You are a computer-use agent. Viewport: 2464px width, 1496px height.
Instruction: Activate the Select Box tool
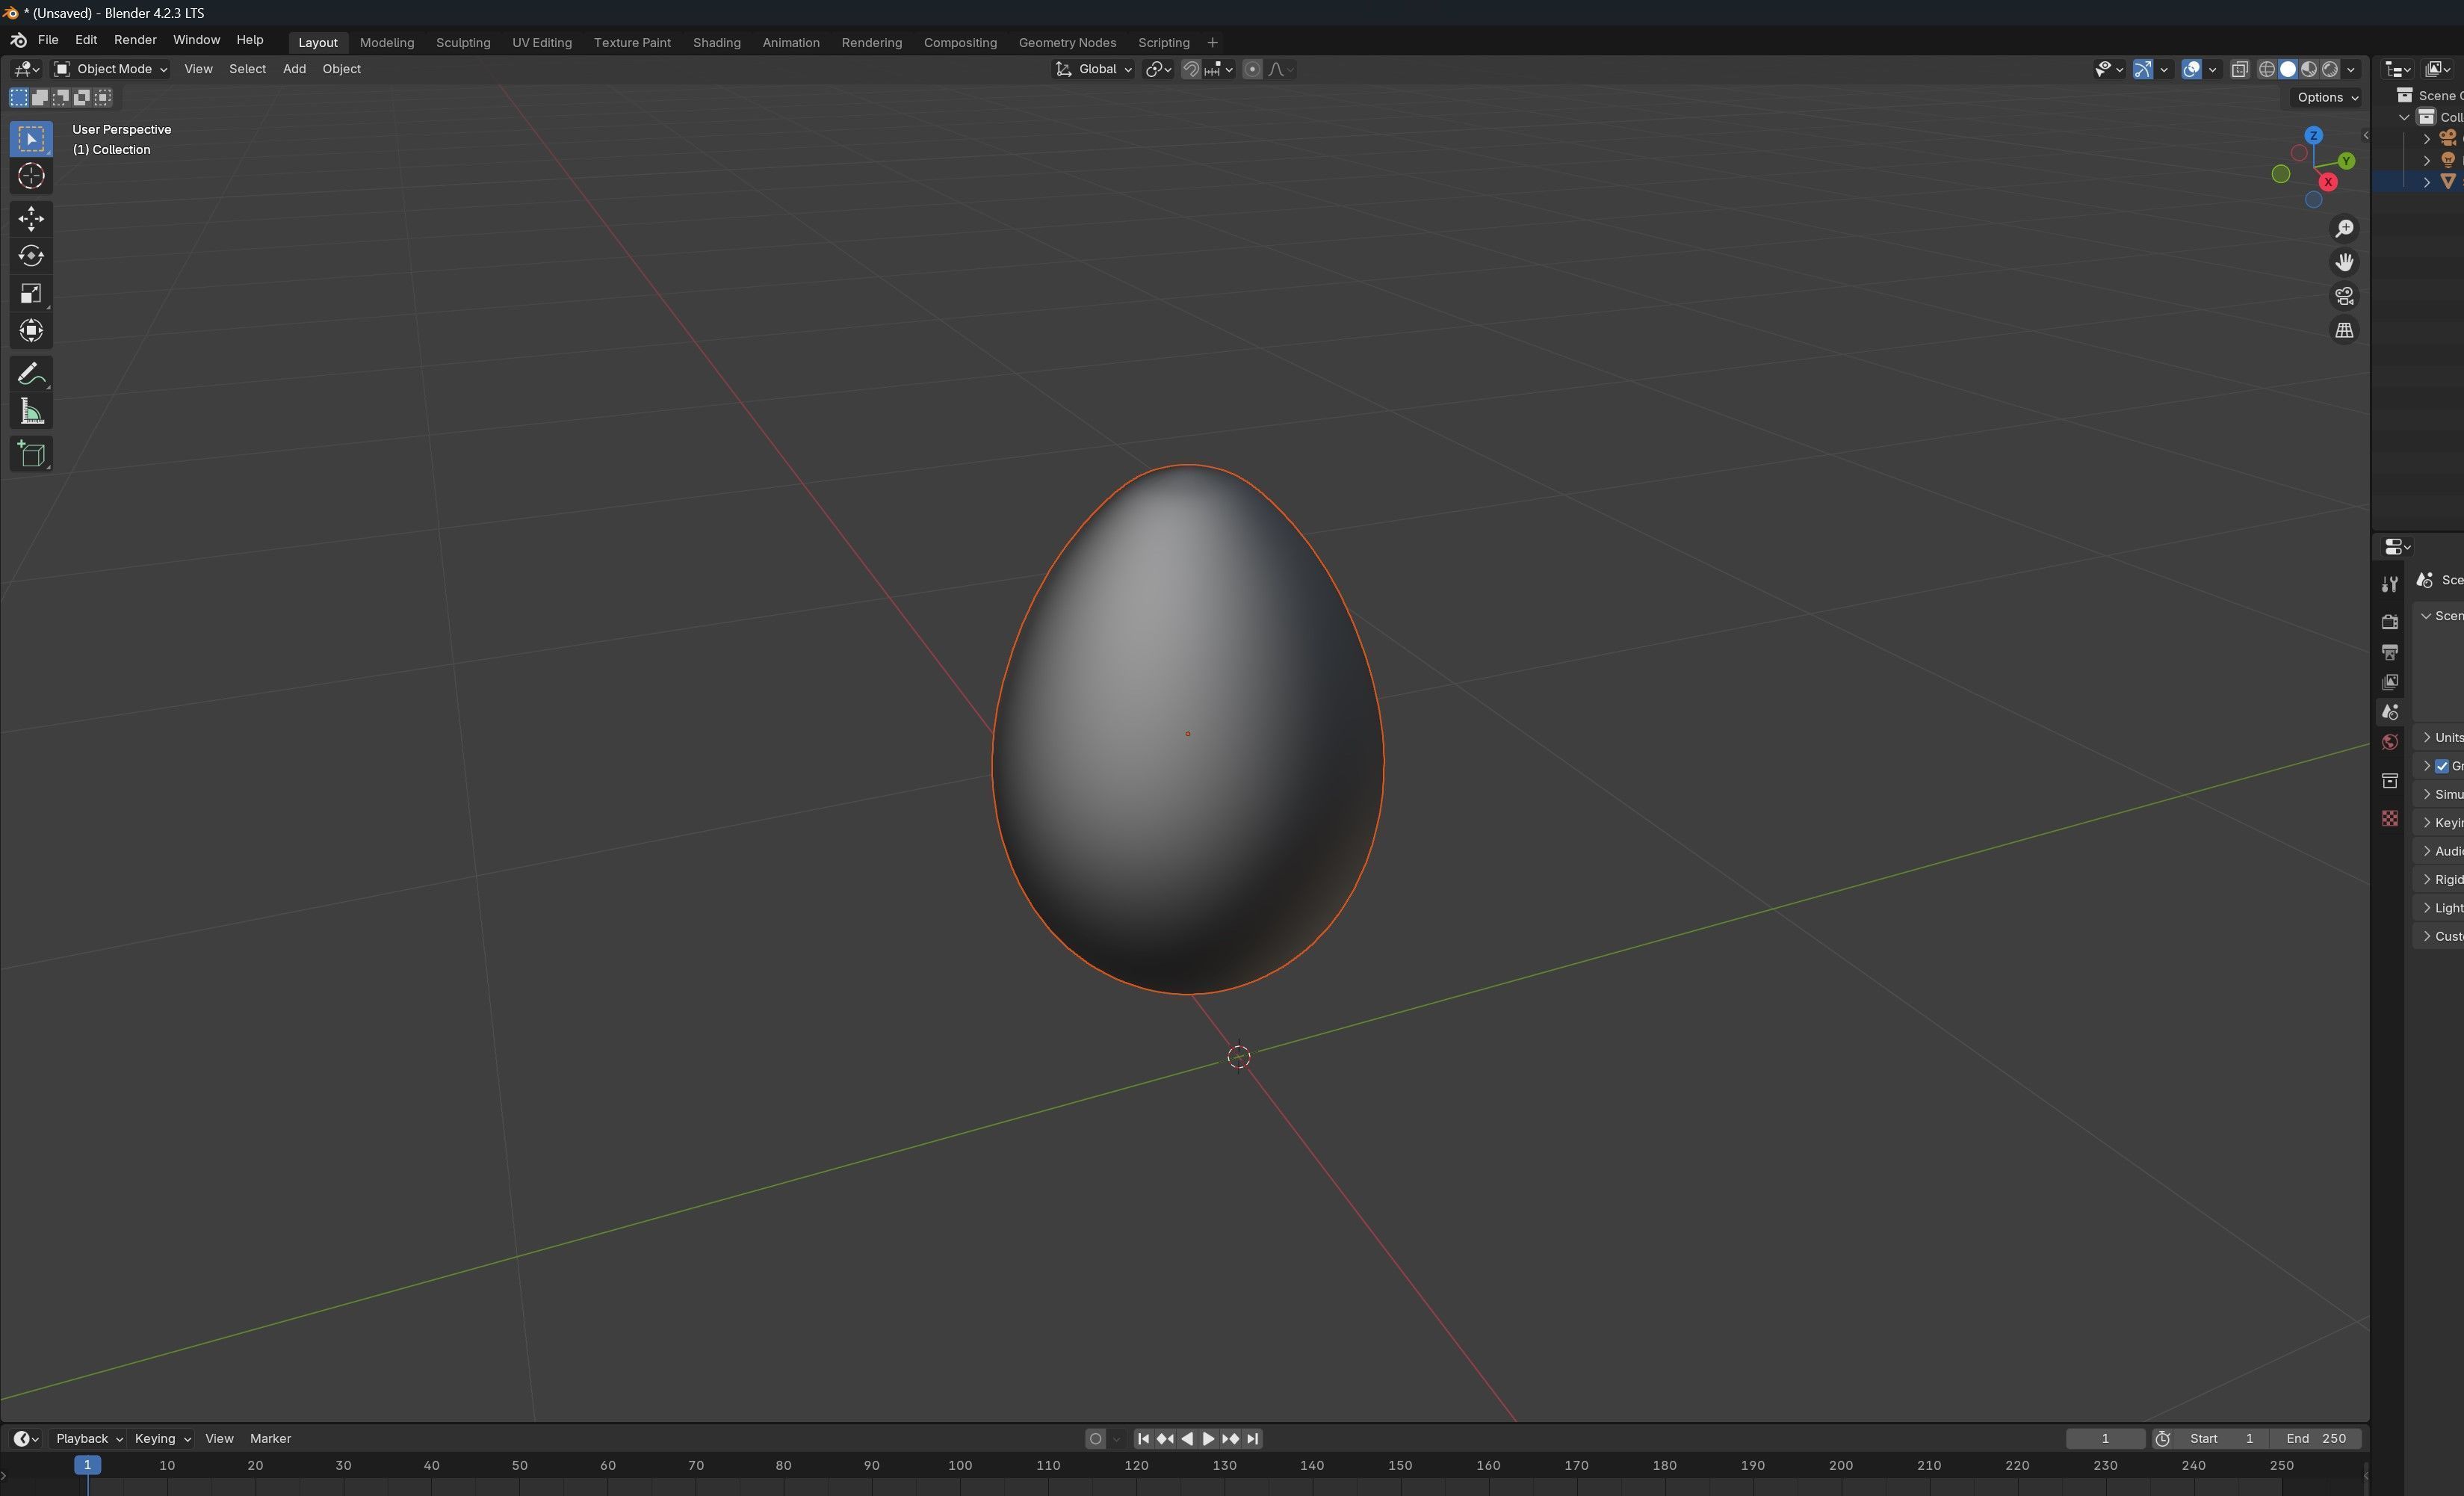31,139
